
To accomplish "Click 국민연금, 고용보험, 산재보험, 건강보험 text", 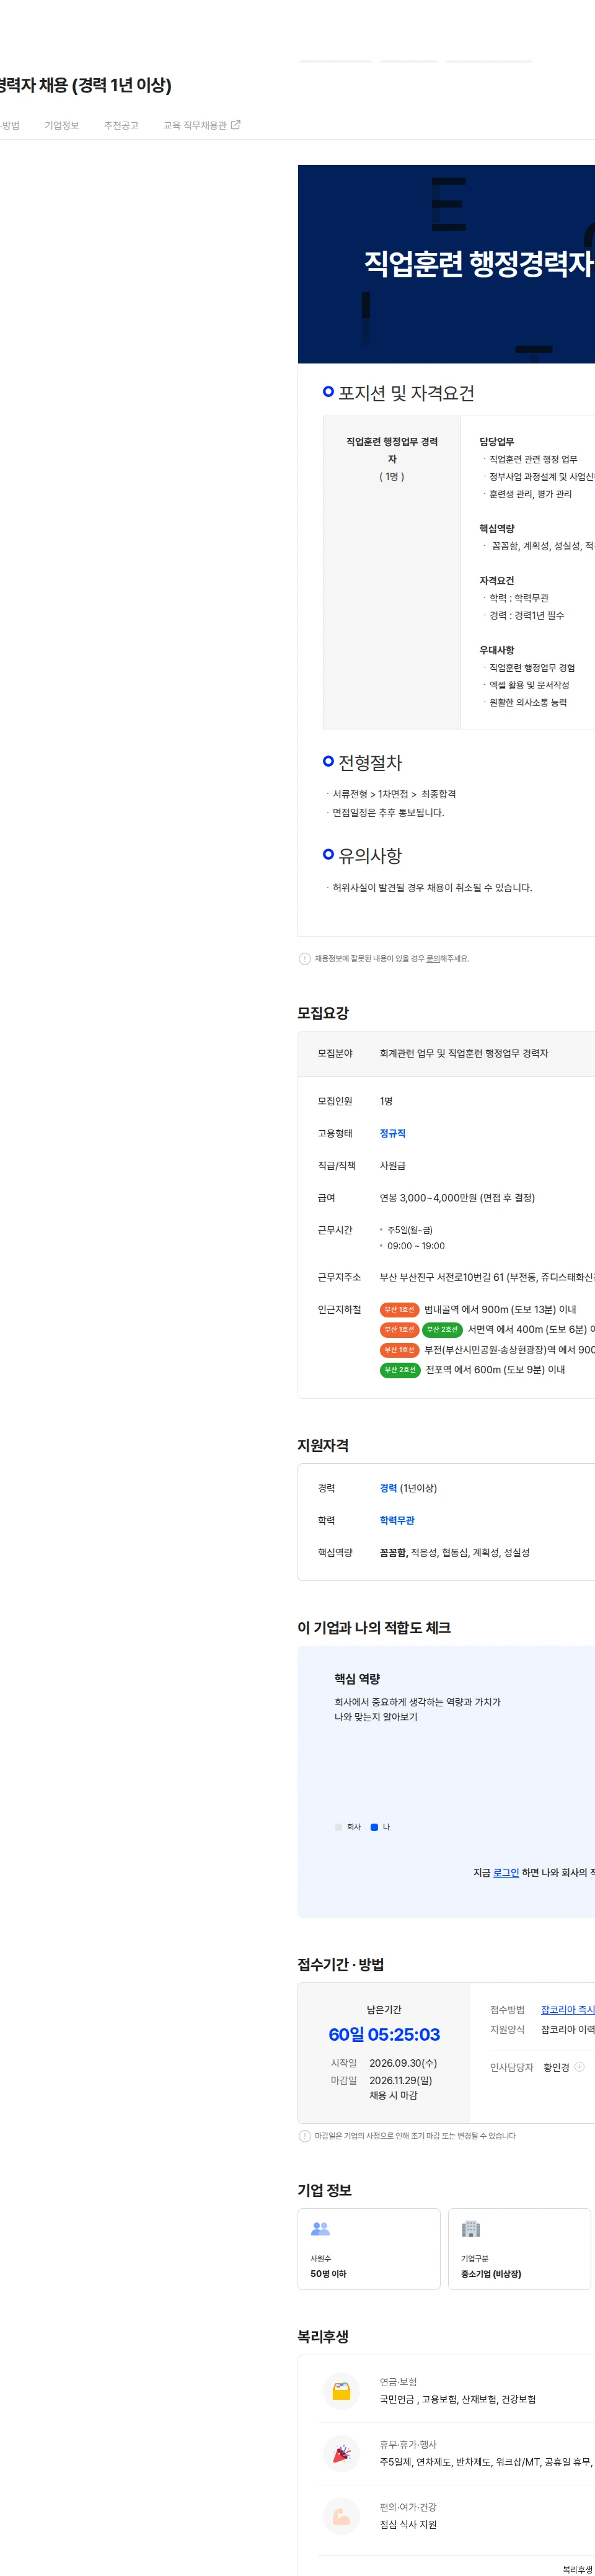I will click(x=458, y=2399).
